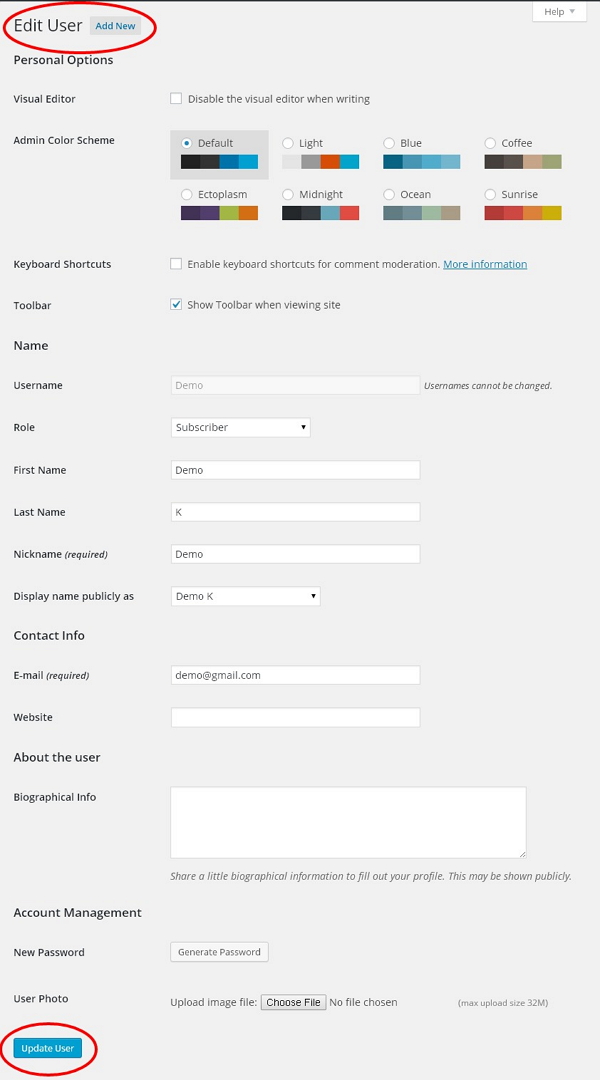Open the Role dropdown
This screenshot has width=600, height=1080.
coord(240,427)
